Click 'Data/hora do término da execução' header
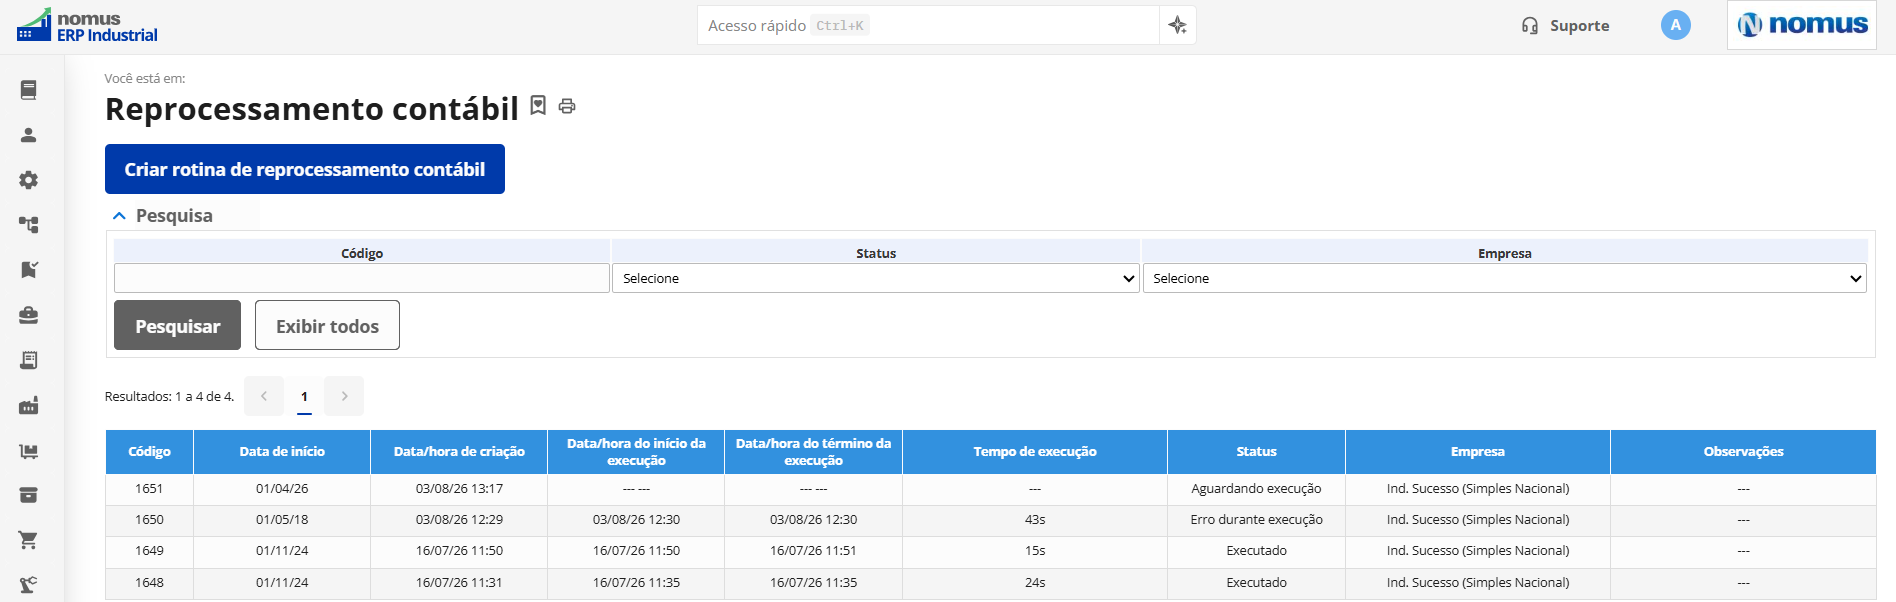 (x=813, y=451)
